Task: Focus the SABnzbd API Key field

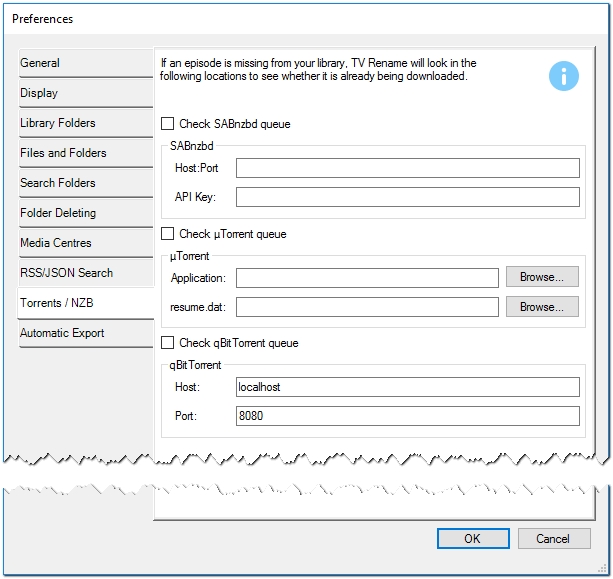Action: [x=407, y=197]
